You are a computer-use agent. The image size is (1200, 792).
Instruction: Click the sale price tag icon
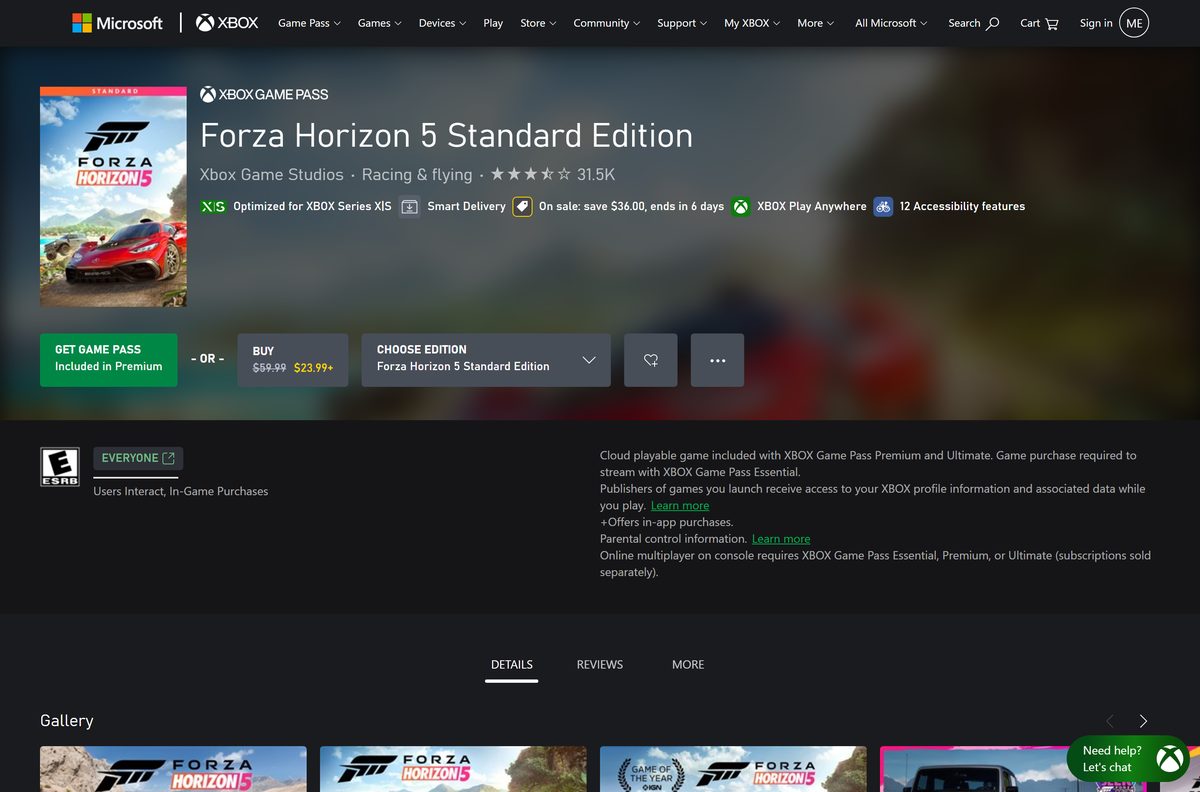[522, 207]
